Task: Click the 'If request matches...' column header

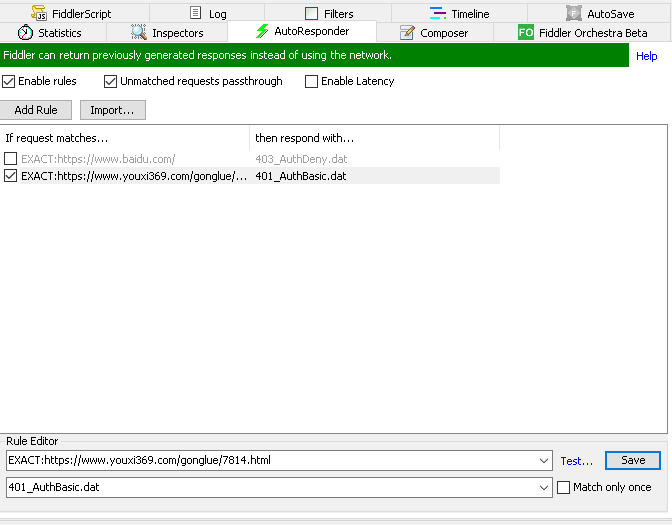Action: click(125, 138)
